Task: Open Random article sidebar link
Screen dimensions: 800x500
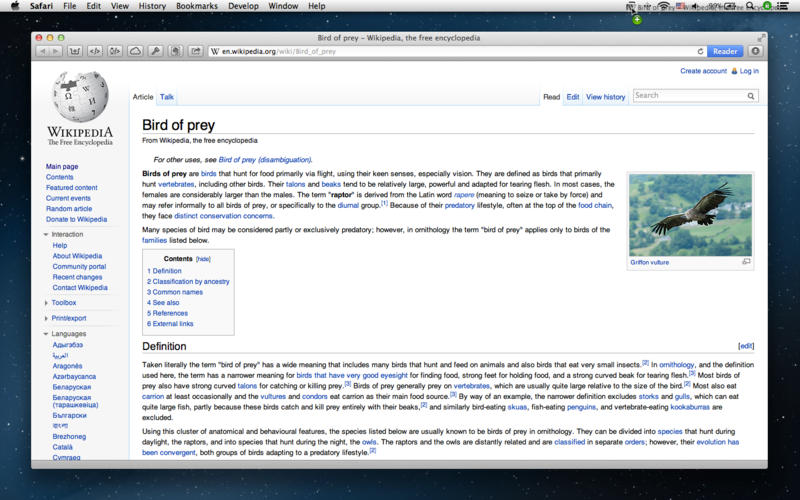Action: point(69,209)
